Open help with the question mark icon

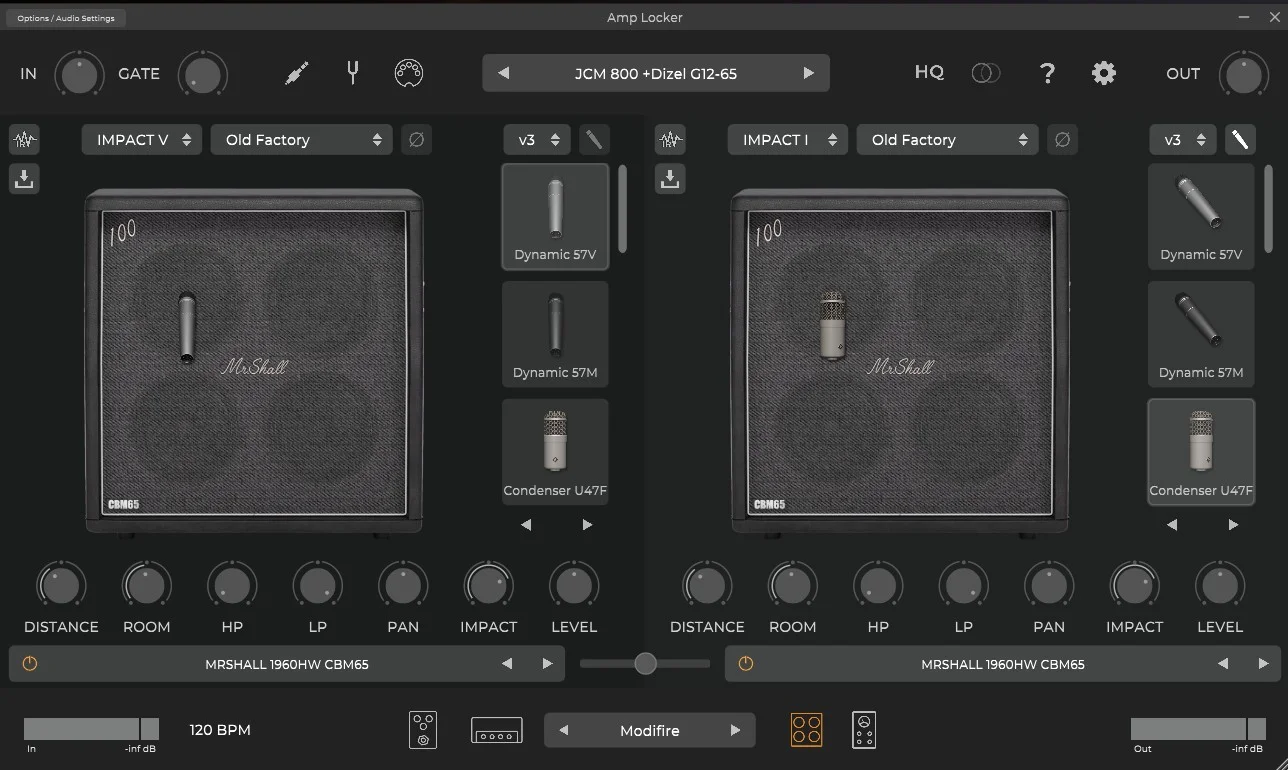(1047, 73)
